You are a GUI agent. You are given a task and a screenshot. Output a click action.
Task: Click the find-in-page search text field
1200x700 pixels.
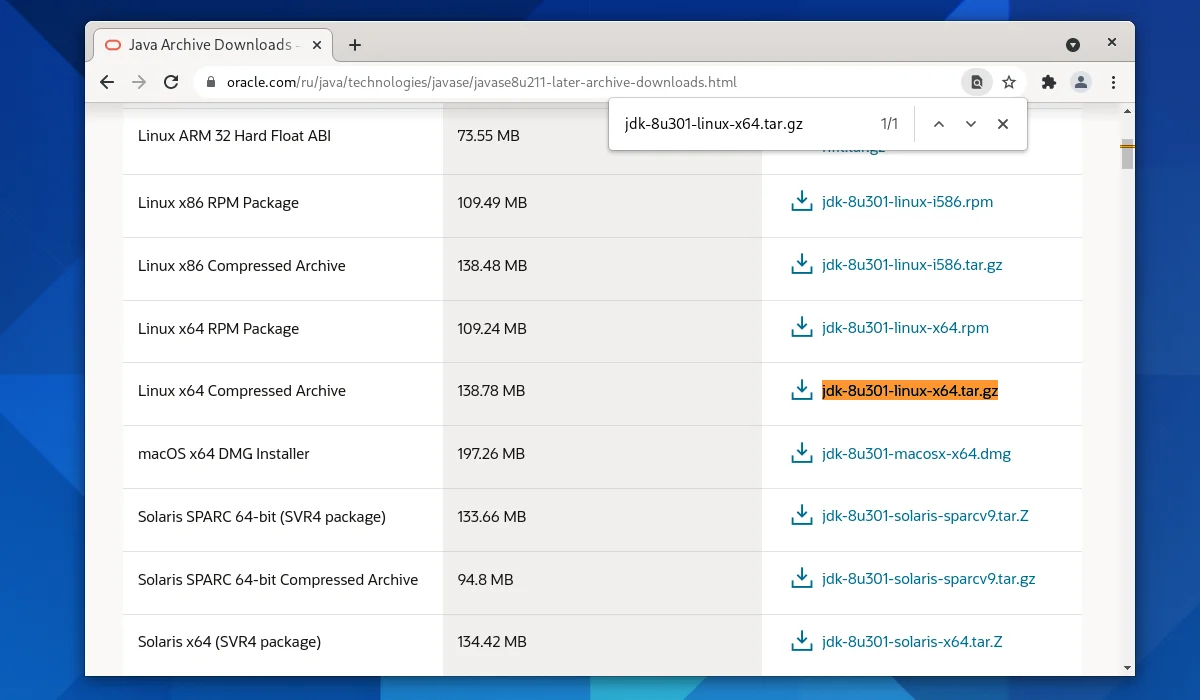pyautogui.click(x=740, y=124)
